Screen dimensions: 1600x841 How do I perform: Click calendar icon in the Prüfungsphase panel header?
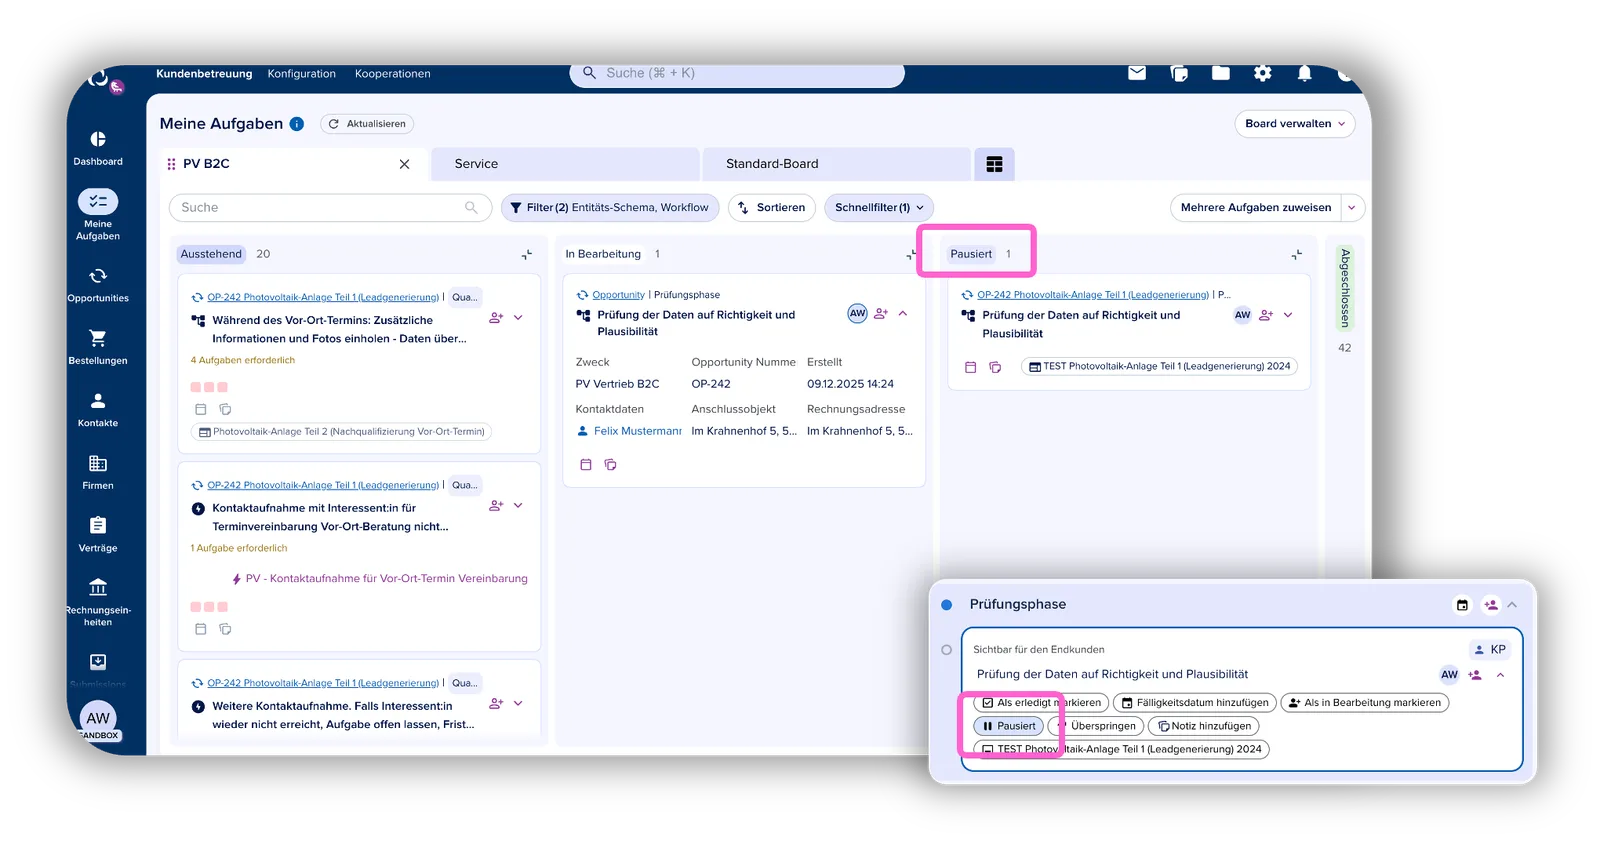(1462, 605)
